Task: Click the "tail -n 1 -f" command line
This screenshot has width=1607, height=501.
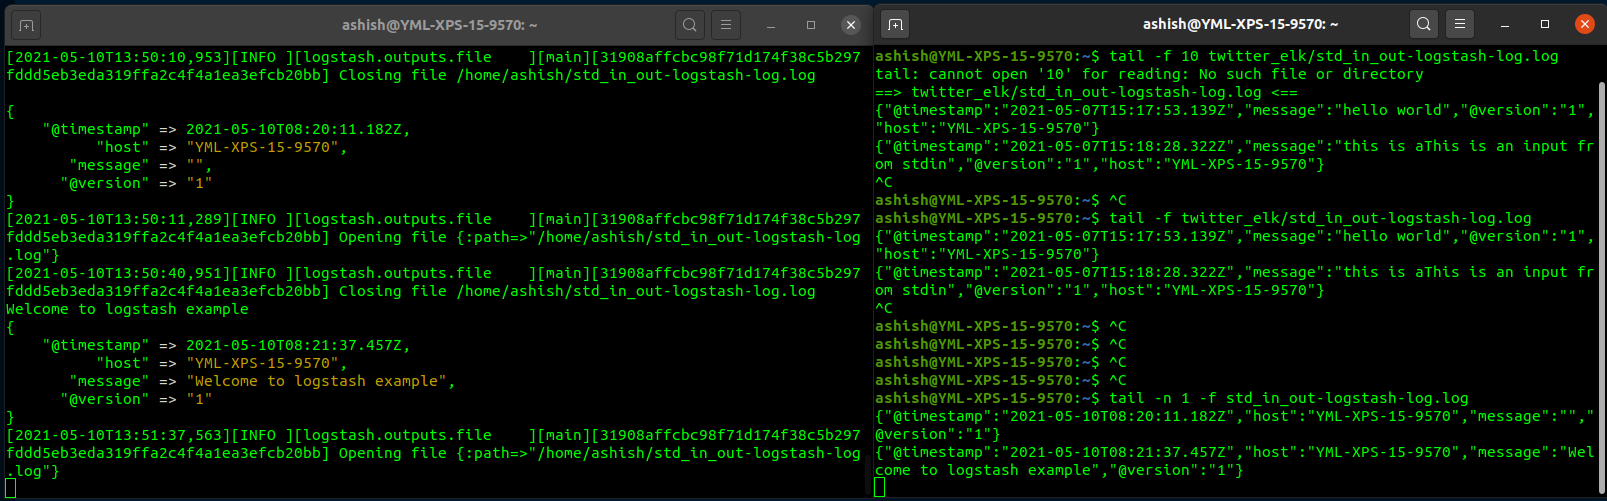Action: click(1288, 398)
